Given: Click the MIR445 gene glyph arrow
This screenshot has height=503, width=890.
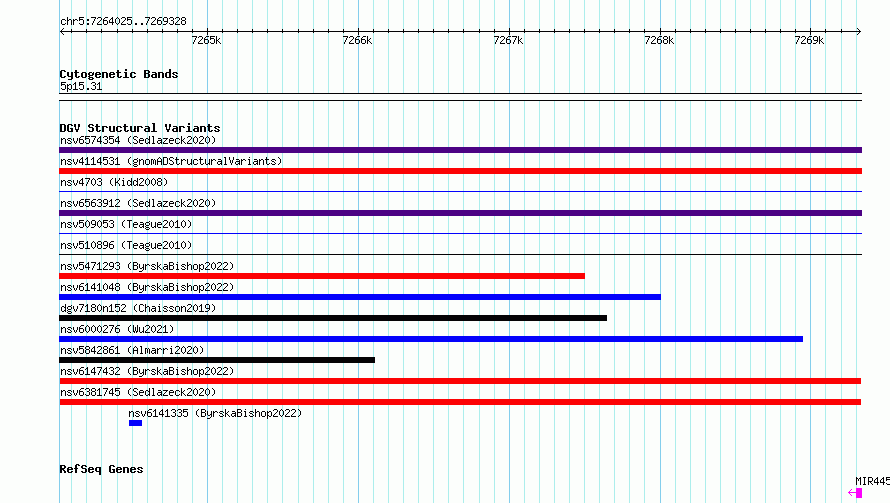Looking at the screenshot, I should click(x=855, y=493).
